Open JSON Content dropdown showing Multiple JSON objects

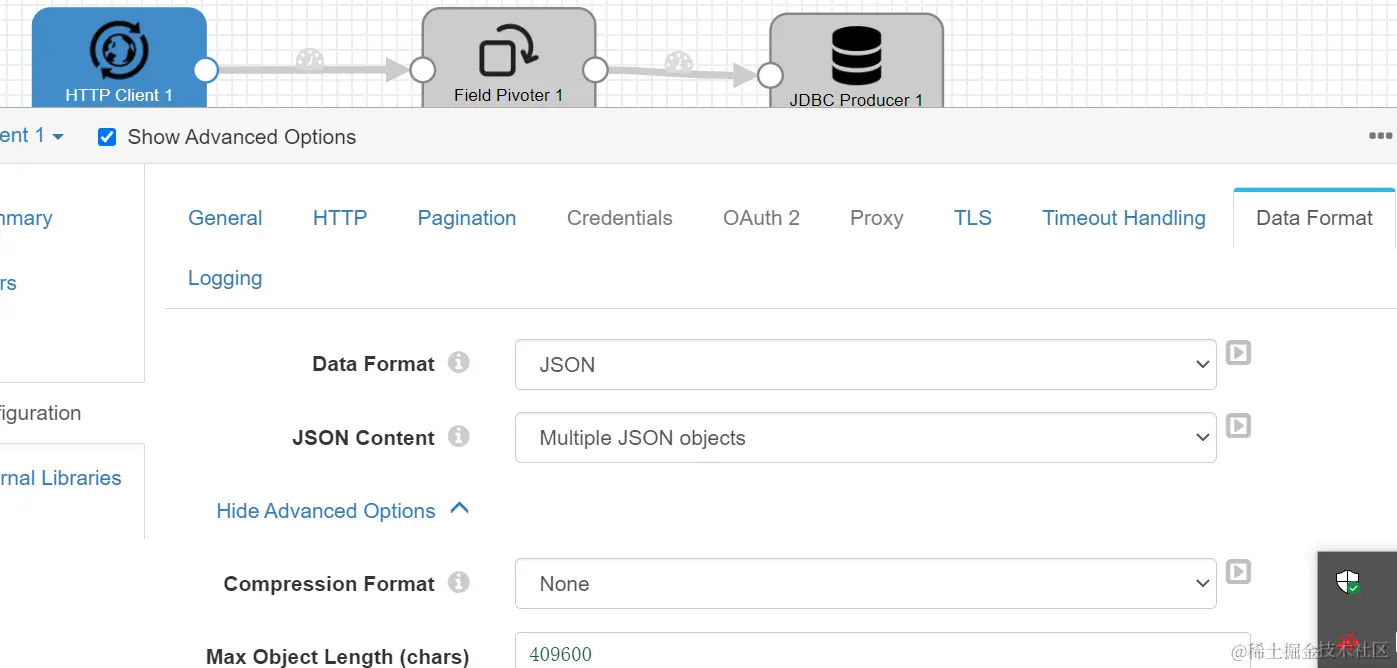(x=865, y=438)
